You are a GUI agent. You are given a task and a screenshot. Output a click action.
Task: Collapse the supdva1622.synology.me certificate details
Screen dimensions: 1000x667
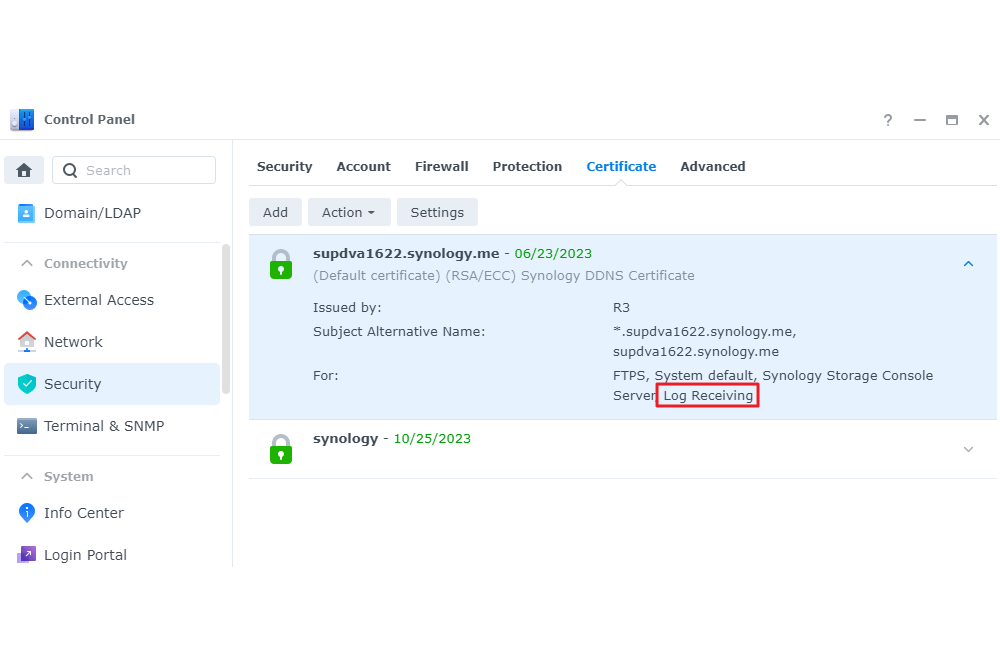tap(968, 264)
